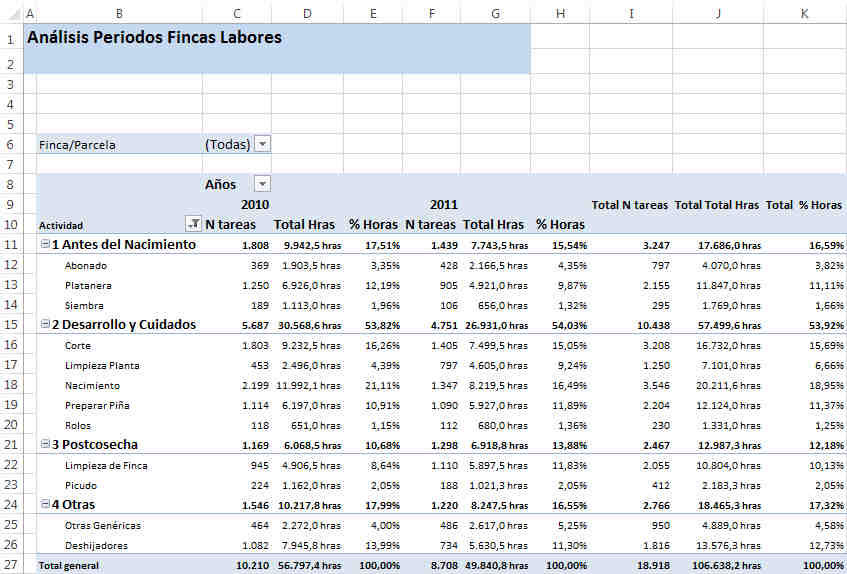Click the 2011 year header cell
The image size is (847, 574).
(x=444, y=205)
